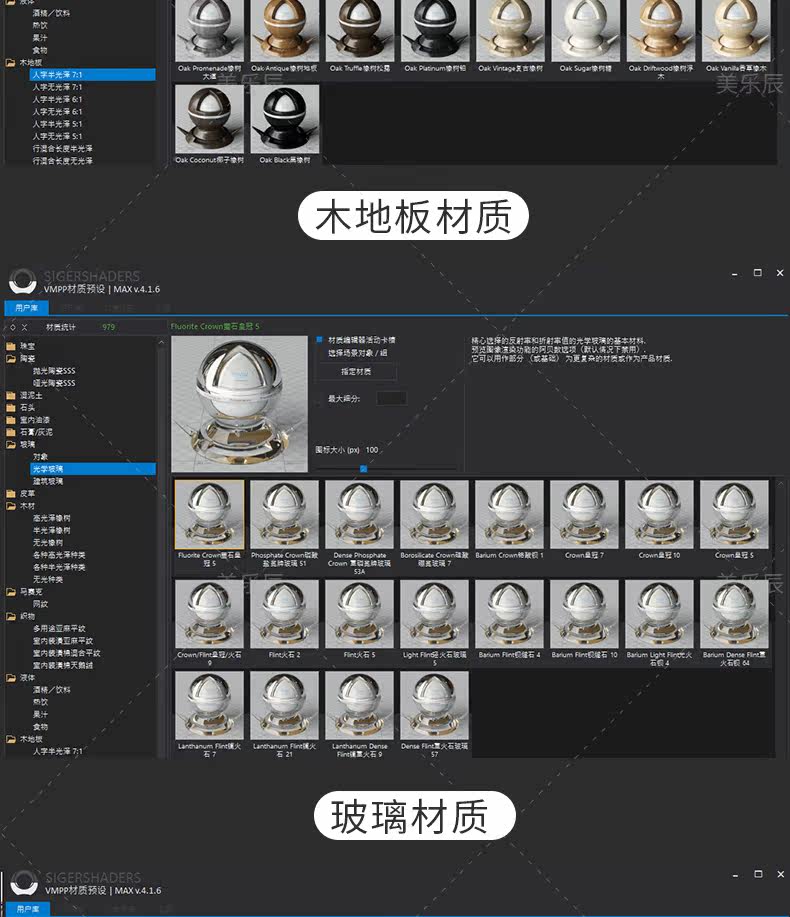Click the 指定材质 button

pos(356,371)
